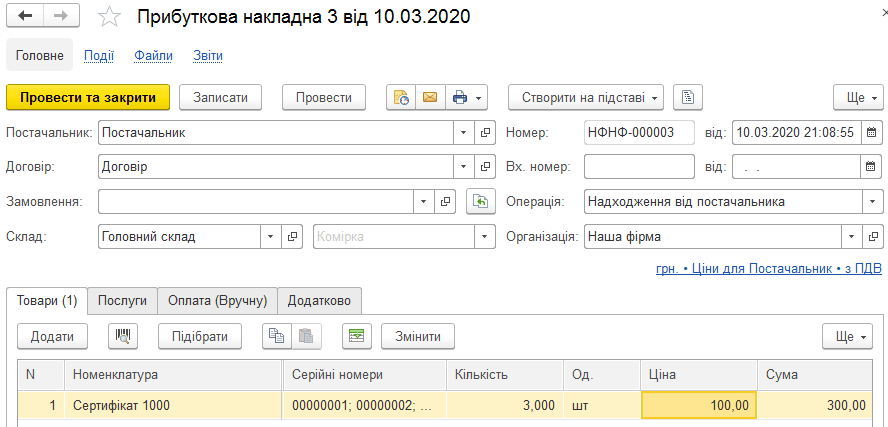Click the Номер field НФНФ-000003
888x427 pixels.
639,133
